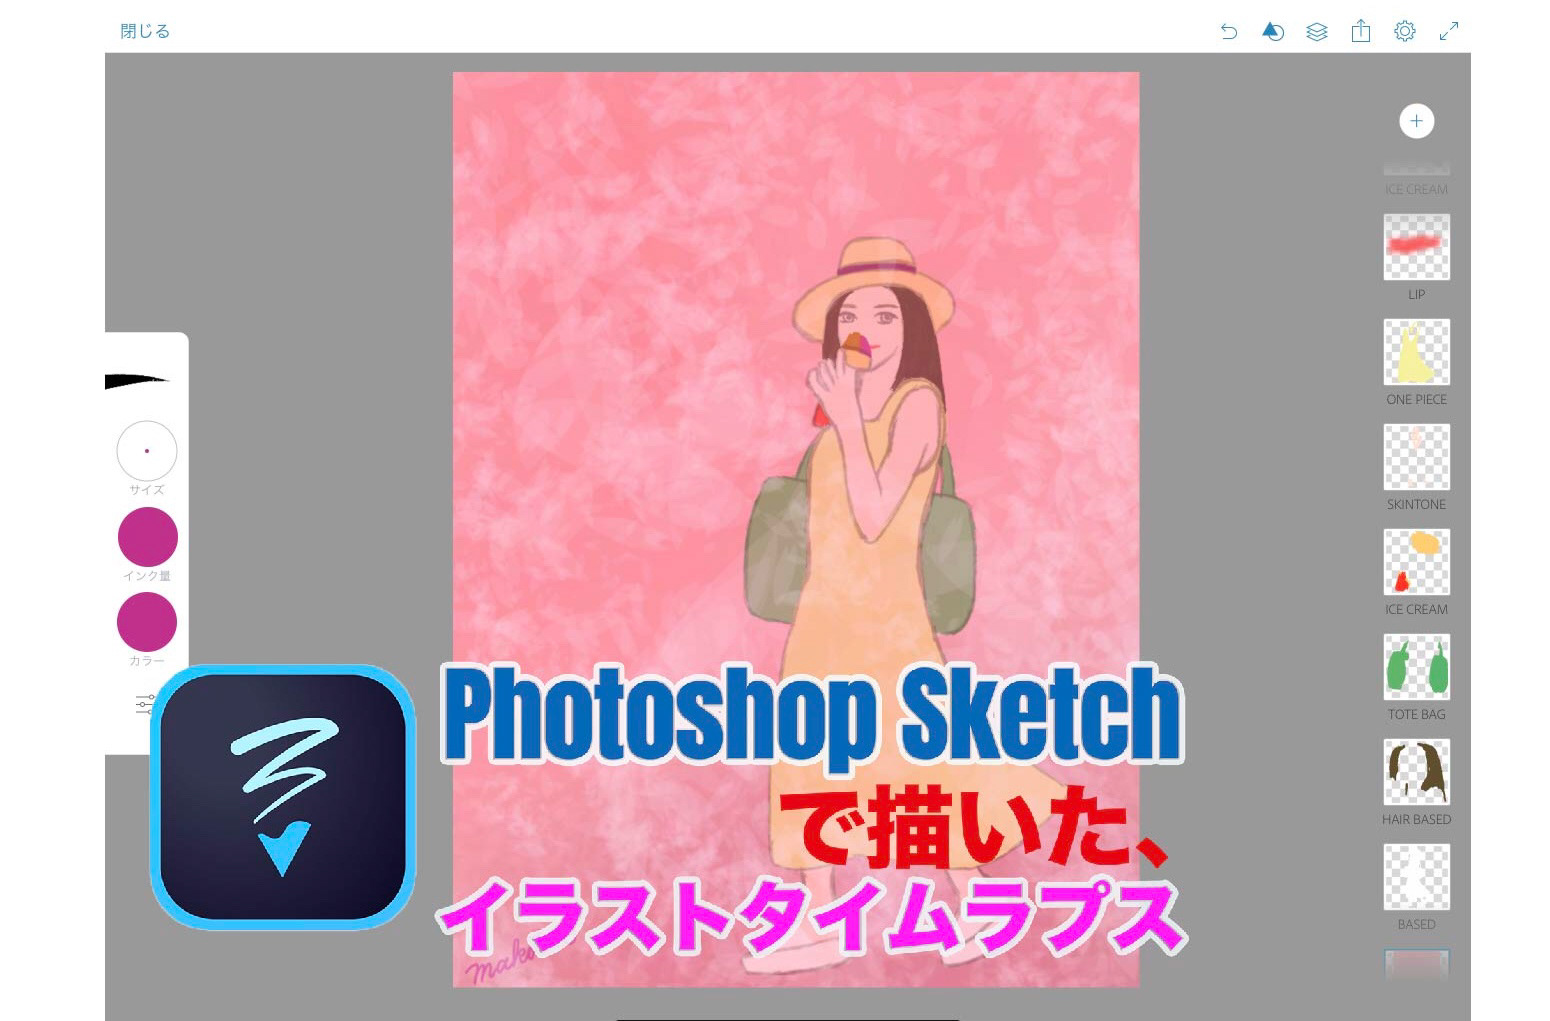Select the black brush stroke preview

click(137, 380)
